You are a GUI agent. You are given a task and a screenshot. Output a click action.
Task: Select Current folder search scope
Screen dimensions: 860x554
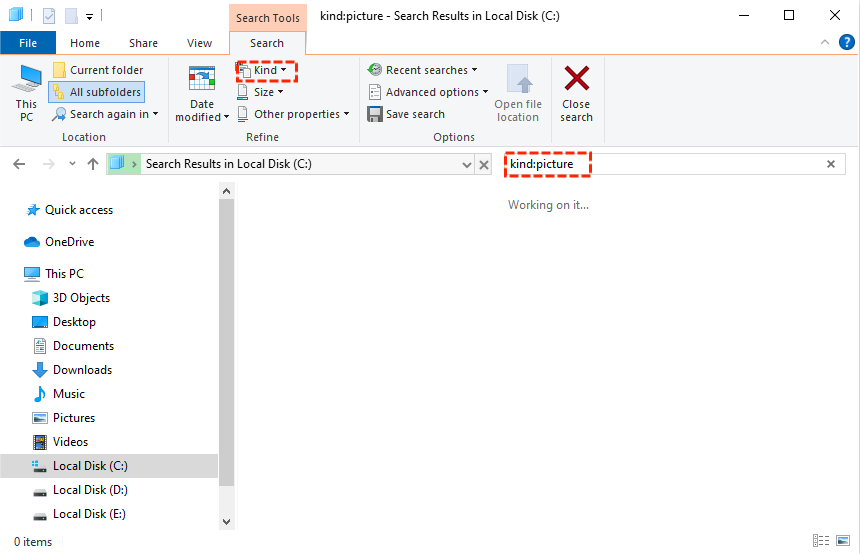click(98, 70)
